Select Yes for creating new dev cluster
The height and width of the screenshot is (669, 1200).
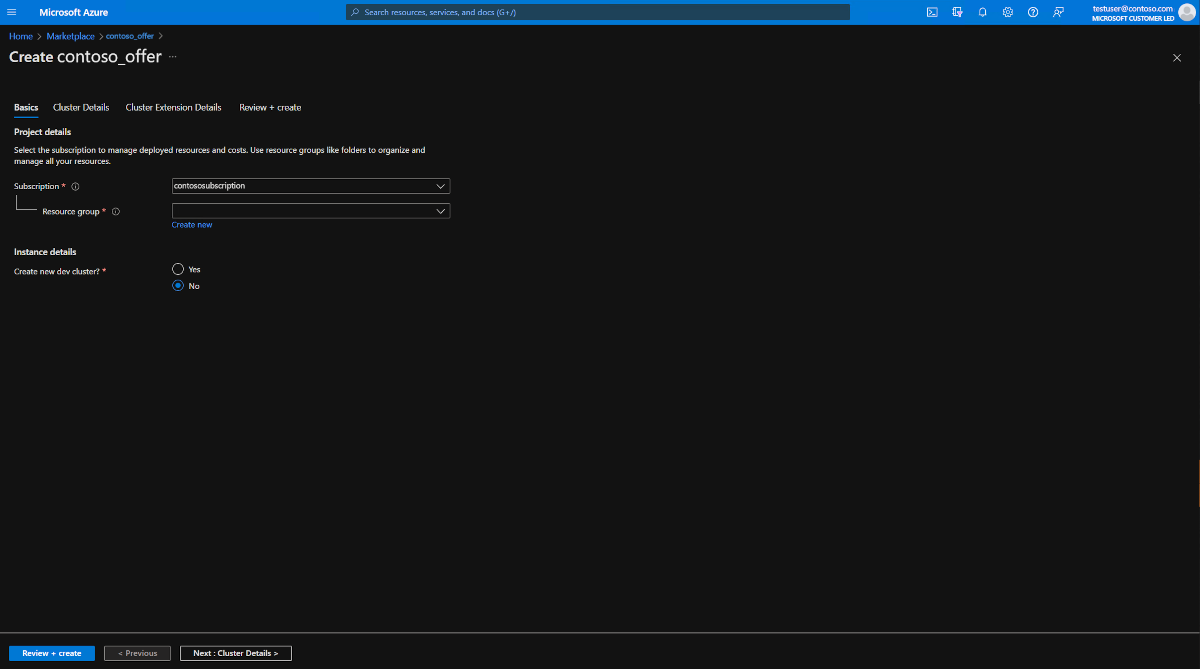pyautogui.click(x=177, y=268)
